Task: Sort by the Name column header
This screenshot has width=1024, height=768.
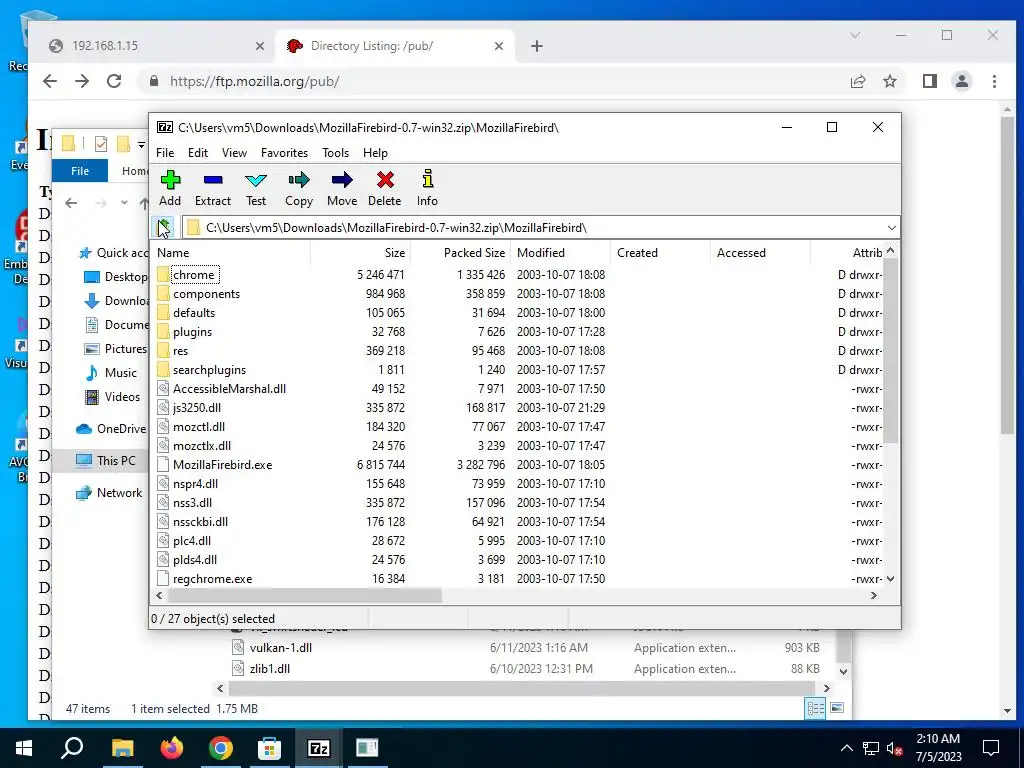Action: coord(231,253)
